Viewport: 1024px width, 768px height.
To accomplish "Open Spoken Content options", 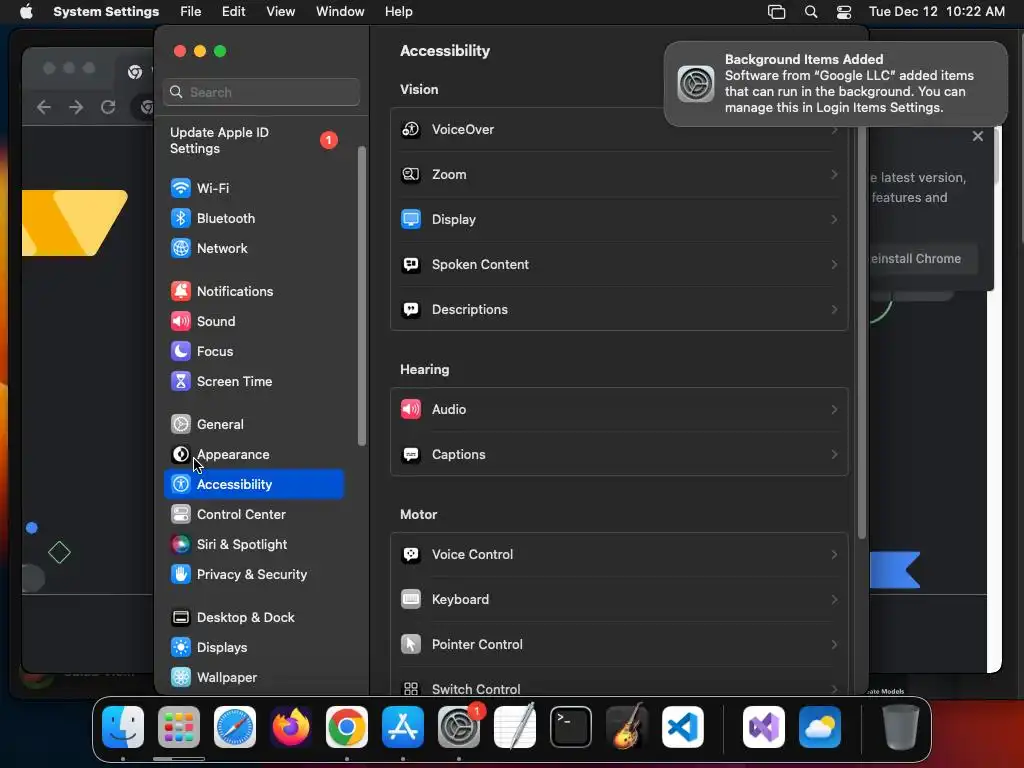I will tap(619, 264).
